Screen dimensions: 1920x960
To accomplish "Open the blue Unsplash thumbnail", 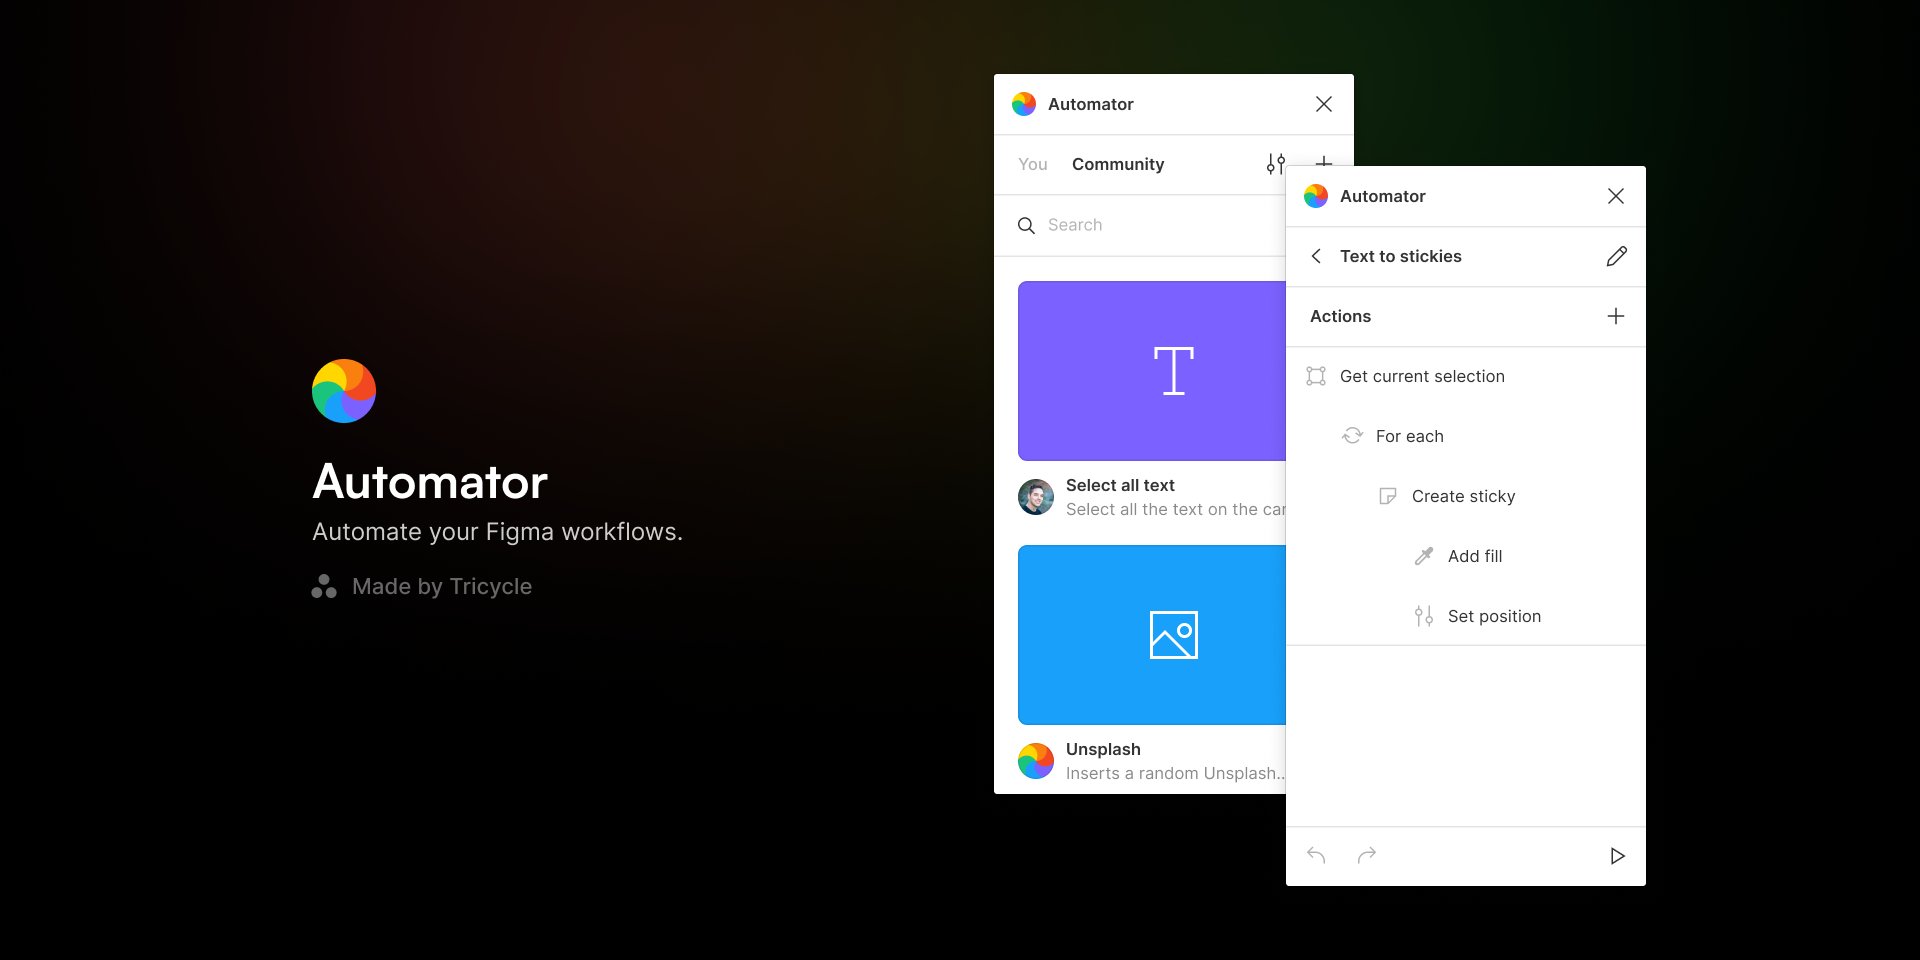I will [x=1152, y=635].
